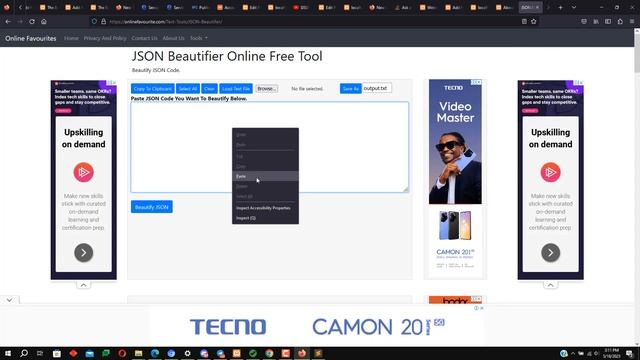The width and height of the screenshot is (640, 360).
Task: Go to browser home page icon
Action: [44, 22]
